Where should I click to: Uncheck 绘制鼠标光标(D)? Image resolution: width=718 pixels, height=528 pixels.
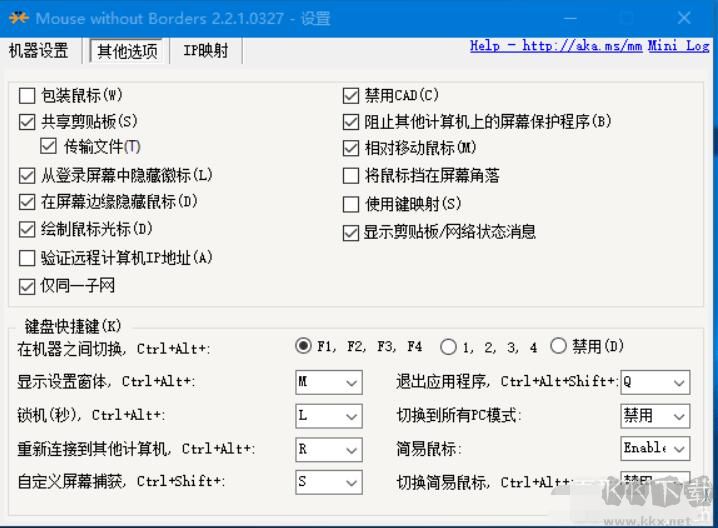[27, 229]
